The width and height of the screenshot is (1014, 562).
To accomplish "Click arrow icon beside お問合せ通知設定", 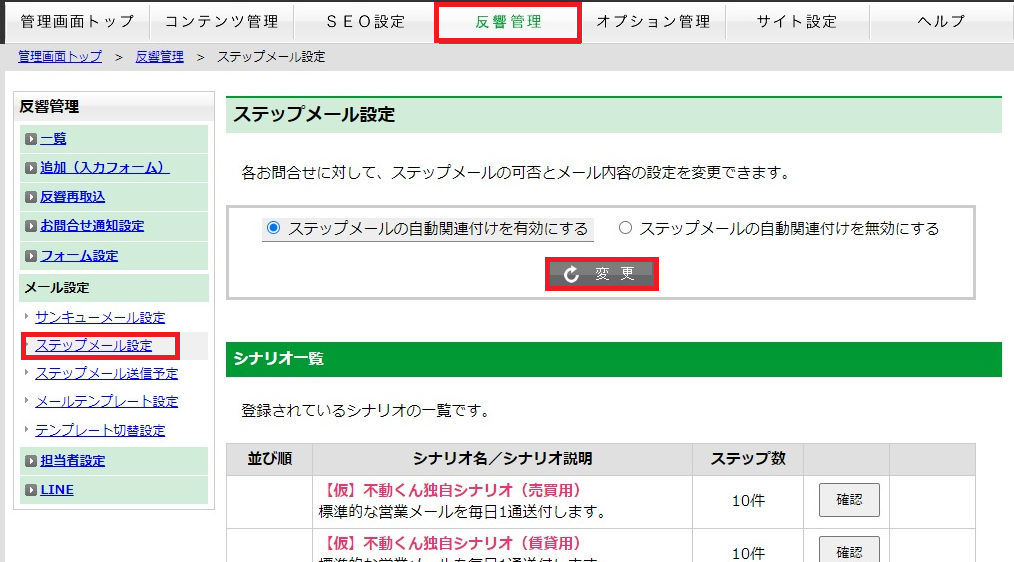I will click(30, 226).
